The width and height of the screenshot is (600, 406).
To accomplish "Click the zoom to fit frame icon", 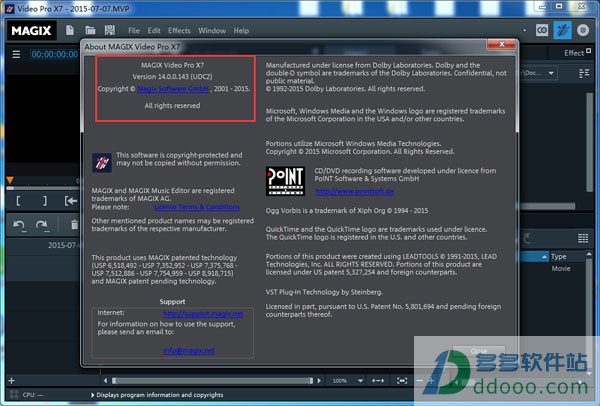I will pyautogui.click(x=402, y=380).
